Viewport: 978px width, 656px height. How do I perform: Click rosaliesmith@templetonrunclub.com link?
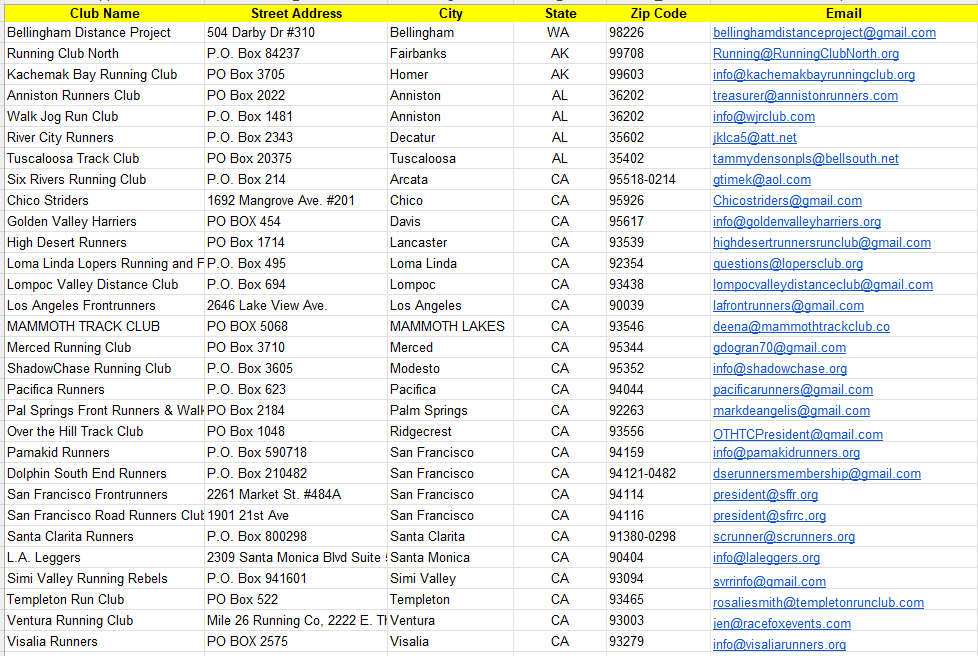point(818,603)
